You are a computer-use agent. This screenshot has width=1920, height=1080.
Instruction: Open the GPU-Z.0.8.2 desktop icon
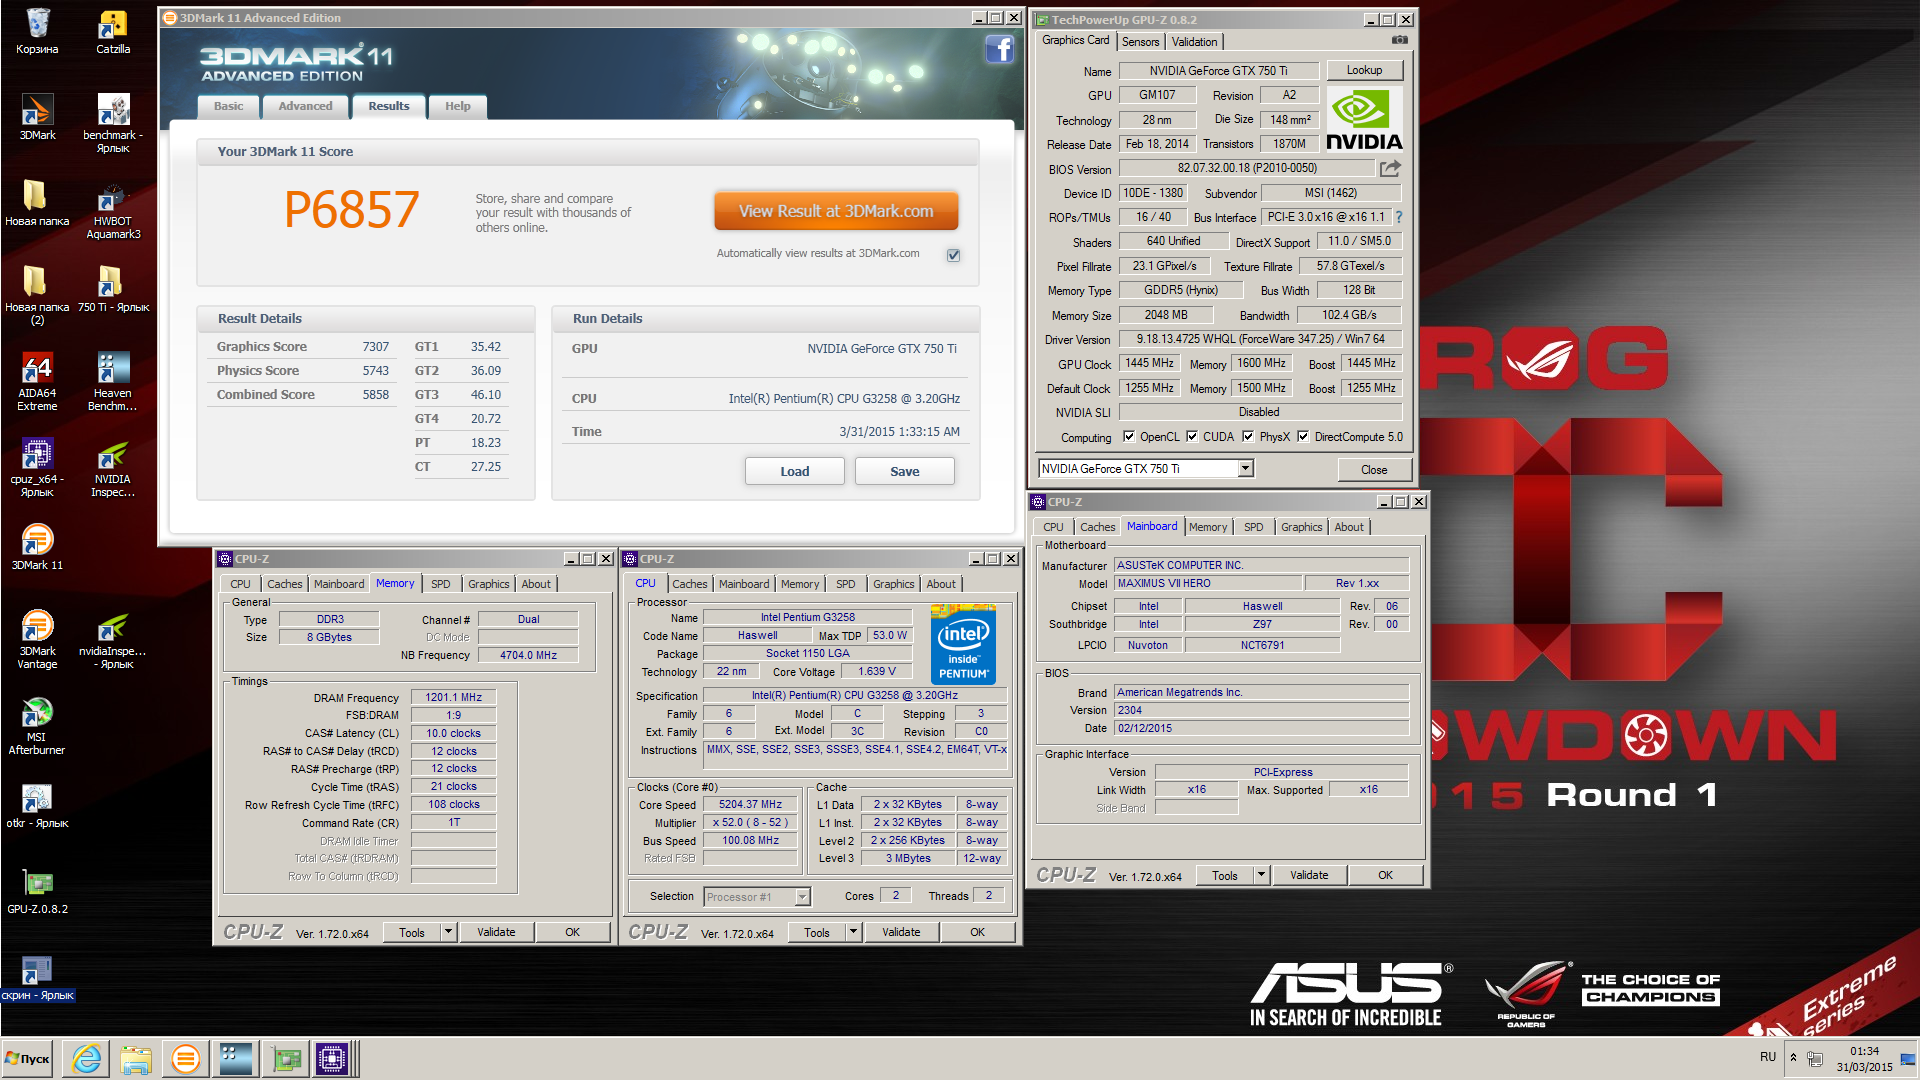[x=37, y=891]
